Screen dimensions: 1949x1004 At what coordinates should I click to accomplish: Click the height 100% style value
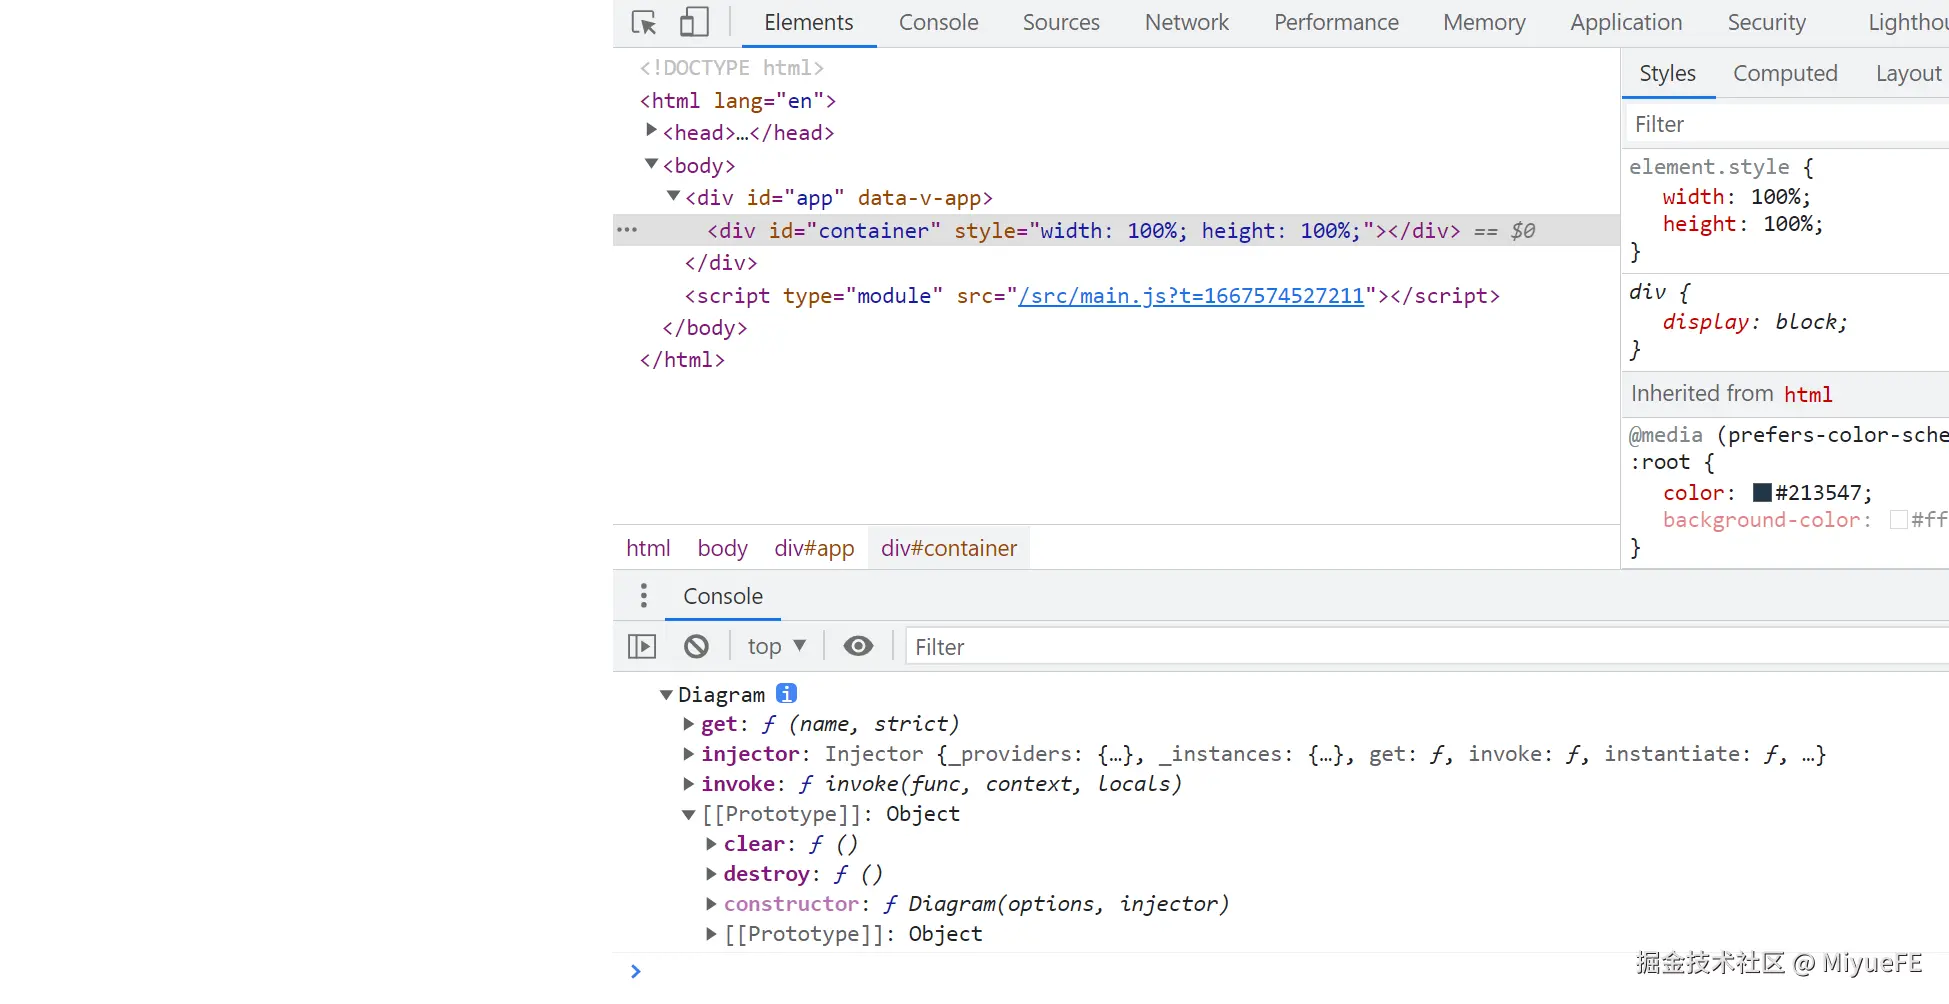point(1792,224)
